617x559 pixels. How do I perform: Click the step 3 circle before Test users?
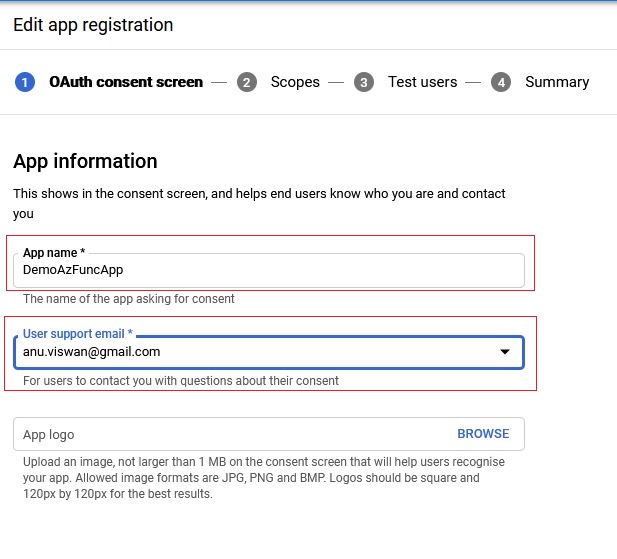pos(364,82)
